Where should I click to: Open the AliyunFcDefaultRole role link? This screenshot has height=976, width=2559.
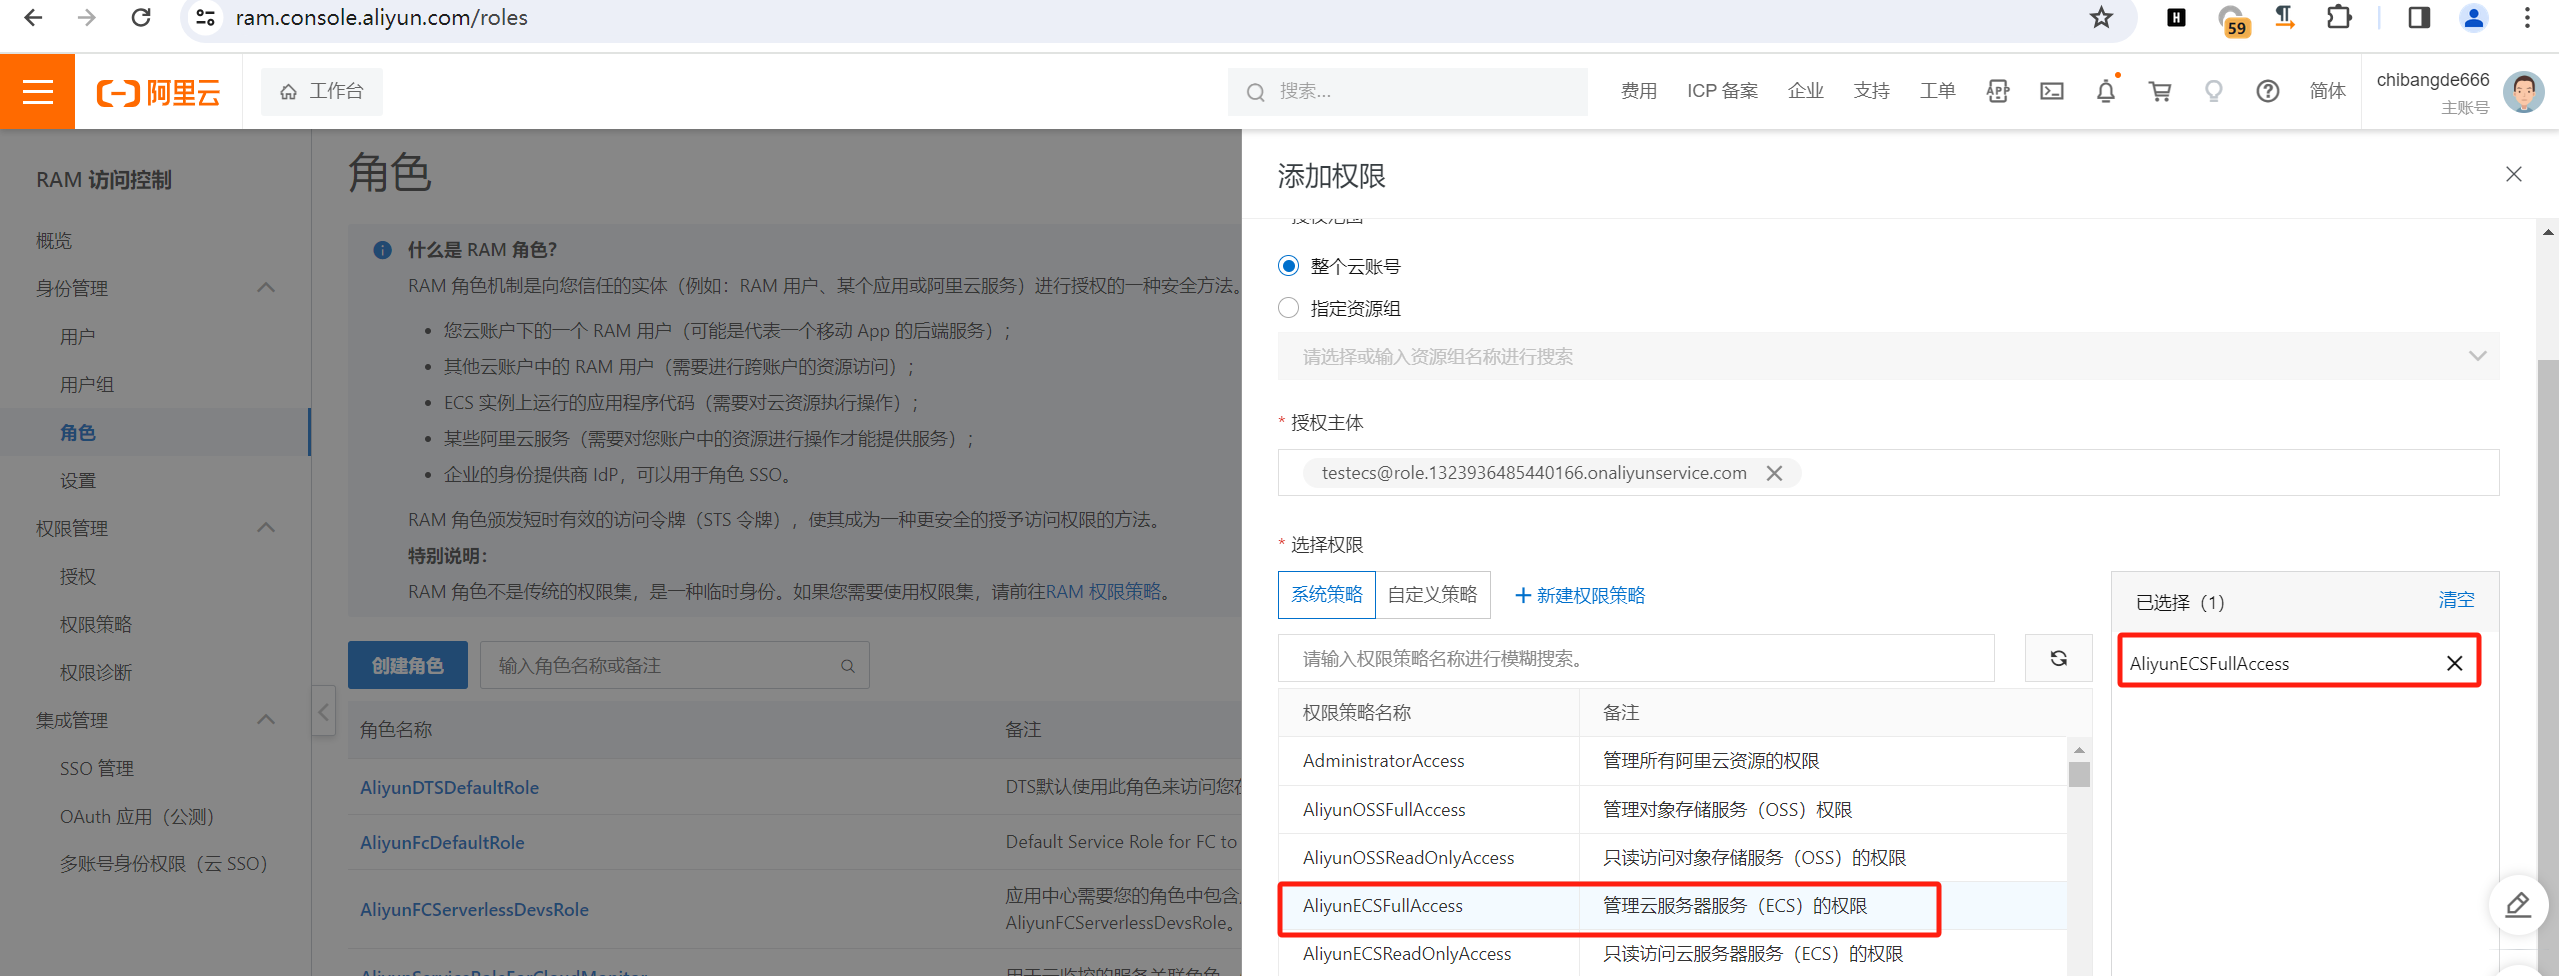(x=442, y=842)
